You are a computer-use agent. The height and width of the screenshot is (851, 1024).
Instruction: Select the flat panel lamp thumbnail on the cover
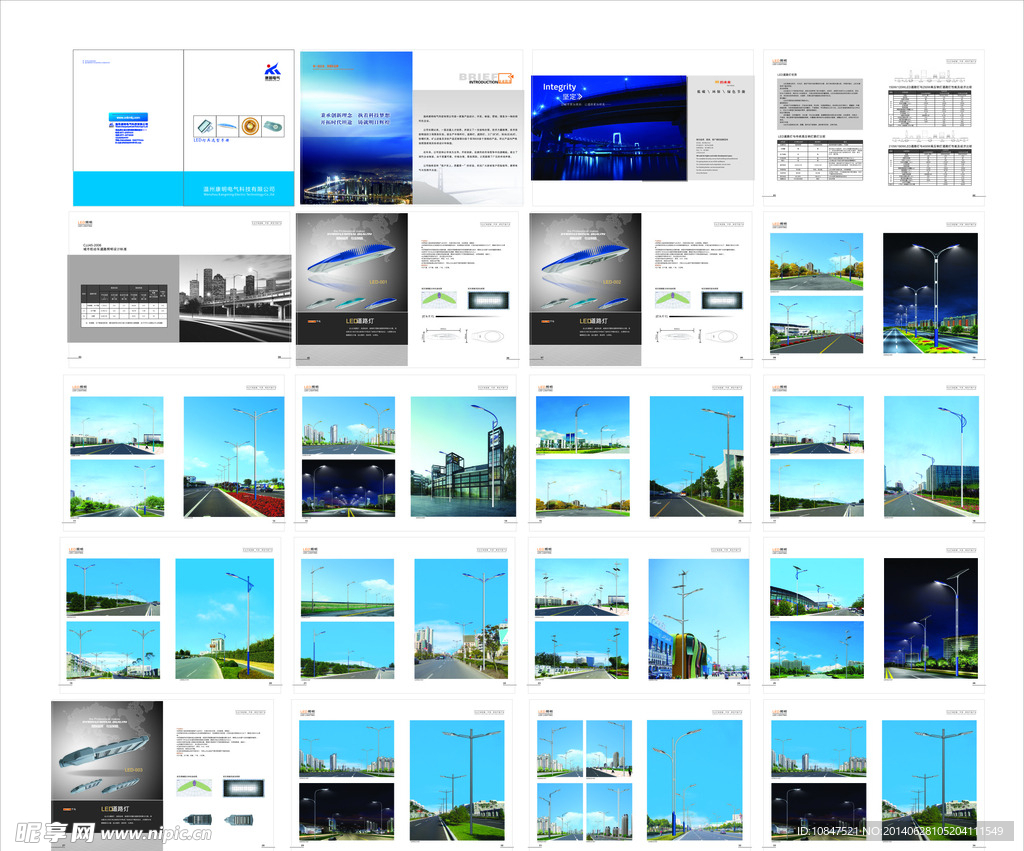pyautogui.click(x=204, y=125)
